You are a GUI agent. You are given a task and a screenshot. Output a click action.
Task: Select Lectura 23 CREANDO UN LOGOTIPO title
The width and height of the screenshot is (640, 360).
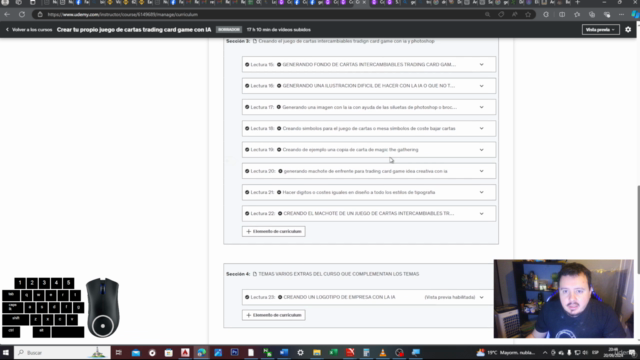tap(339, 297)
